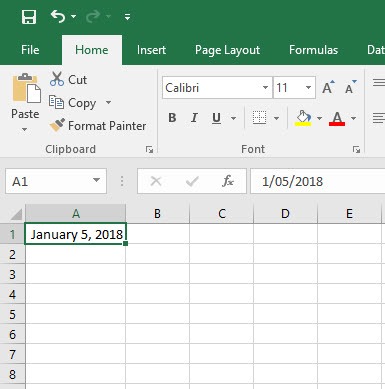Click the Save icon in quick access toolbar
Screen dimensions: 385x389
[x=29, y=17]
